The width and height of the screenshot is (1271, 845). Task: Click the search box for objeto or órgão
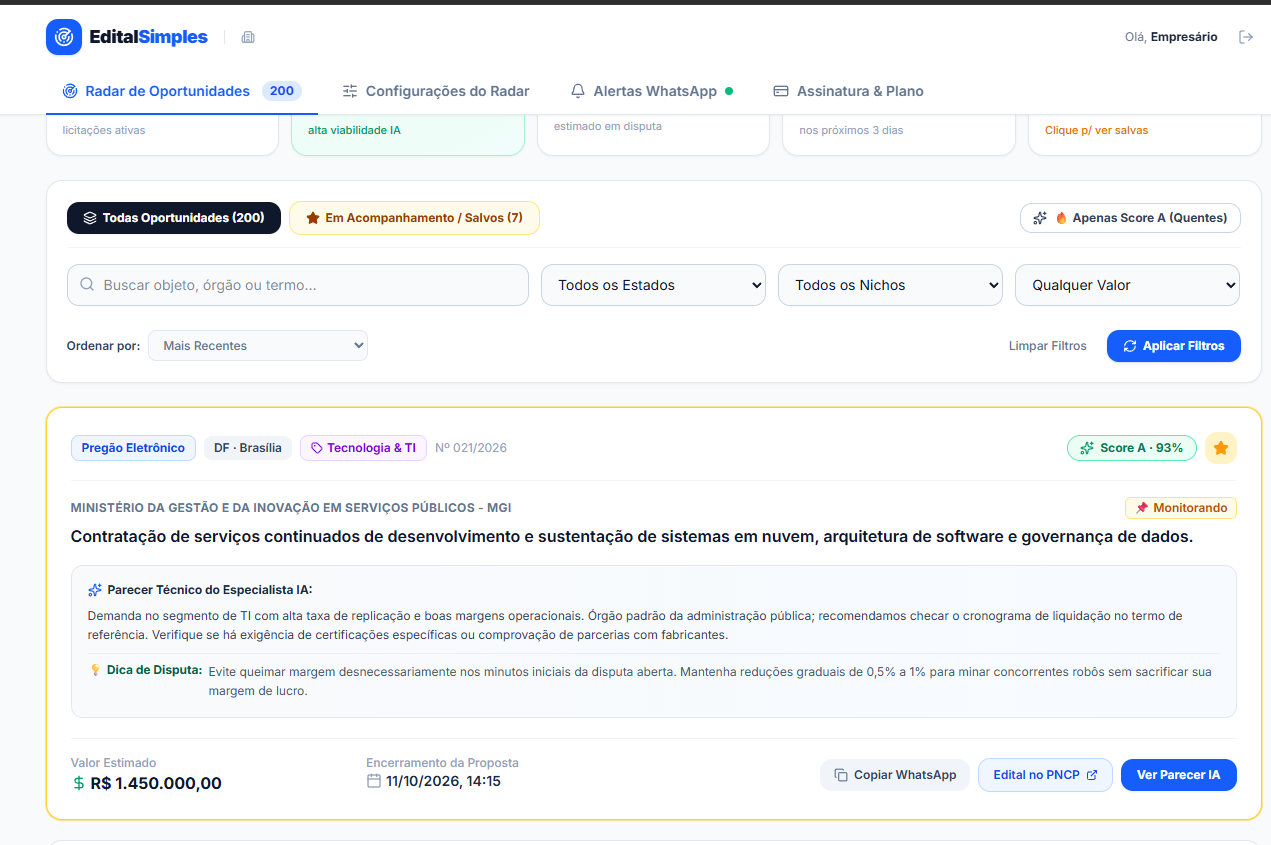coord(298,285)
